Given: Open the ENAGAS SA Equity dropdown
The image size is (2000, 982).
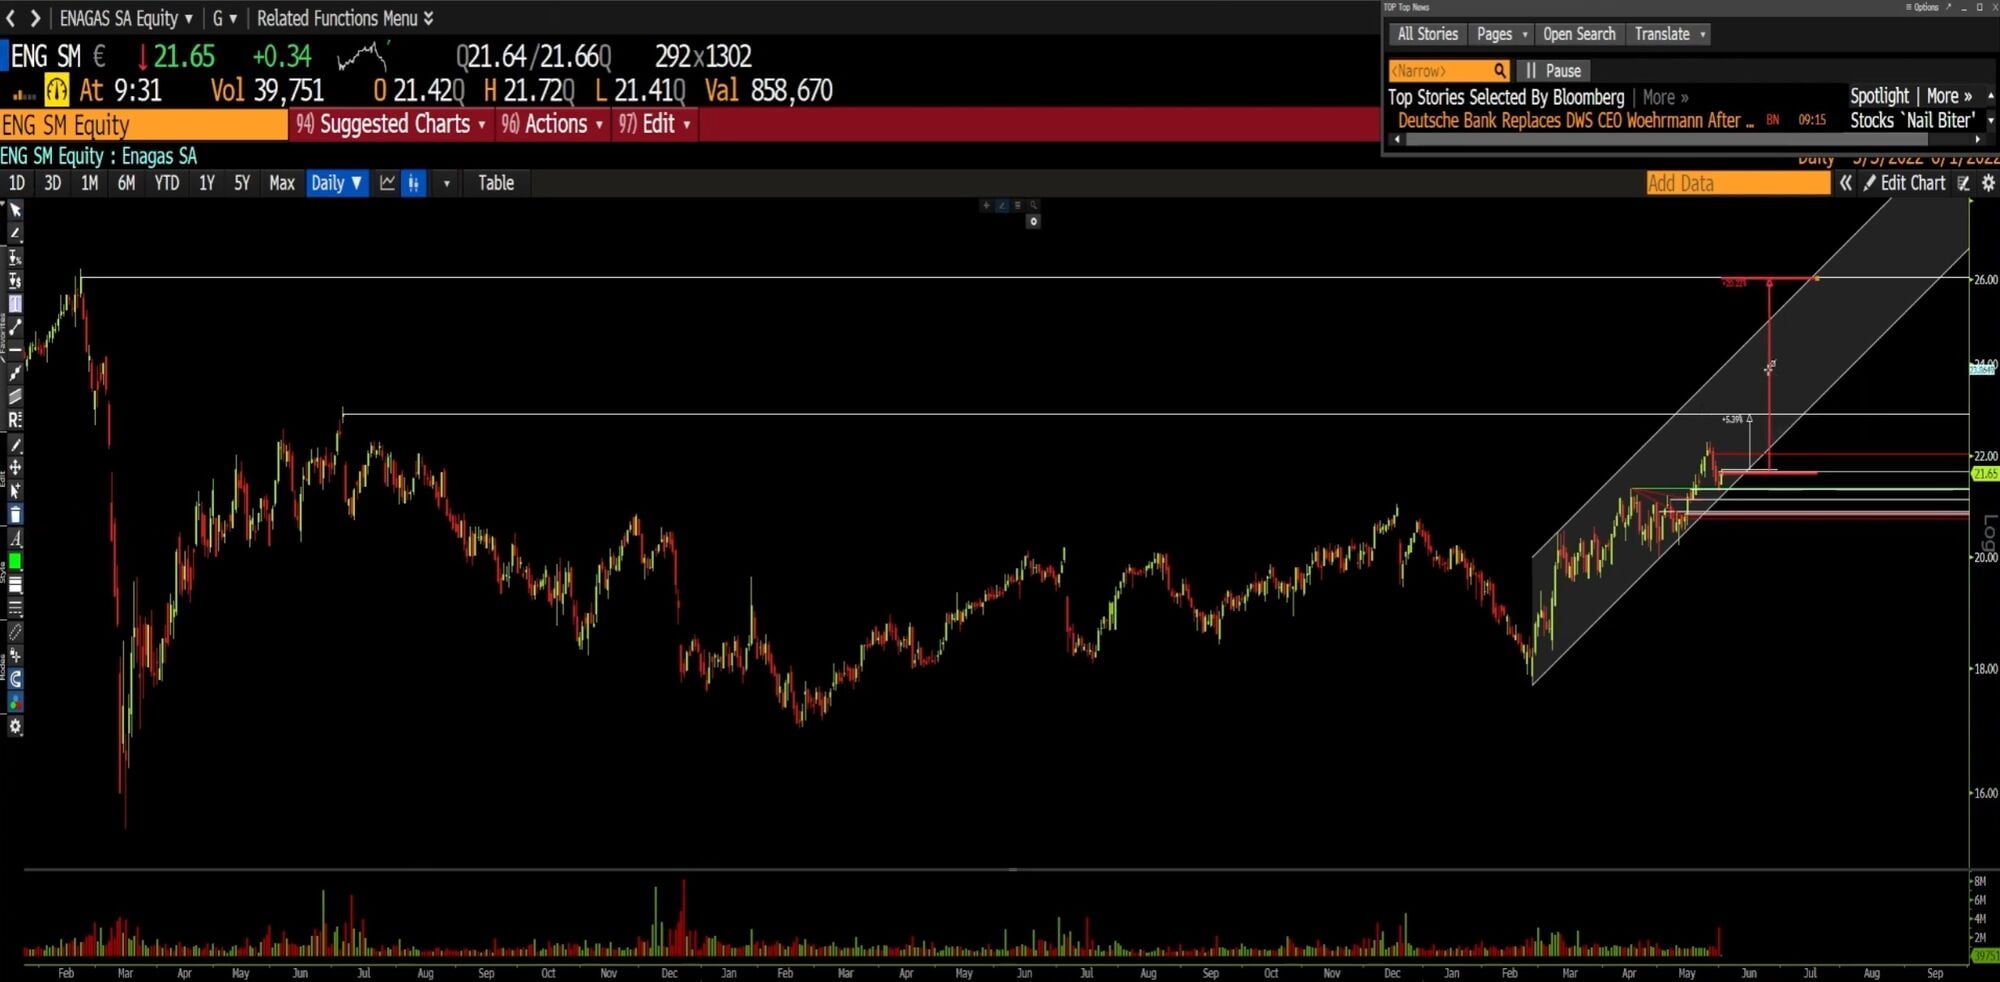Looking at the screenshot, I should pyautogui.click(x=126, y=18).
